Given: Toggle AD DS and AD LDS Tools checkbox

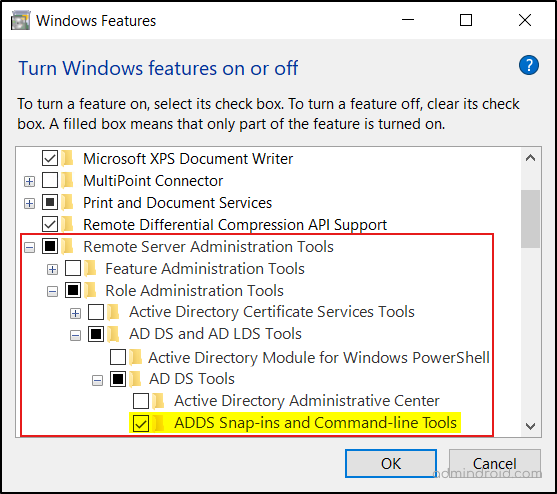Looking at the screenshot, I should [96, 334].
